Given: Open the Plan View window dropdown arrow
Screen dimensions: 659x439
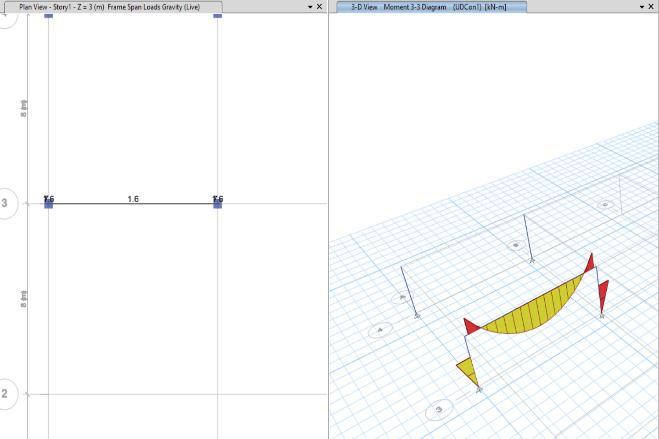Looking at the screenshot, I should point(310,7).
